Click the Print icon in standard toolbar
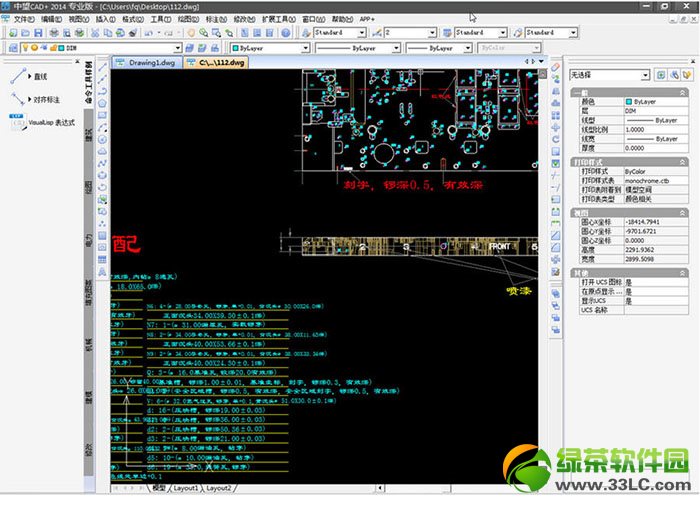The width and height of the screenshot is (700, 506). tap(54, 33)
